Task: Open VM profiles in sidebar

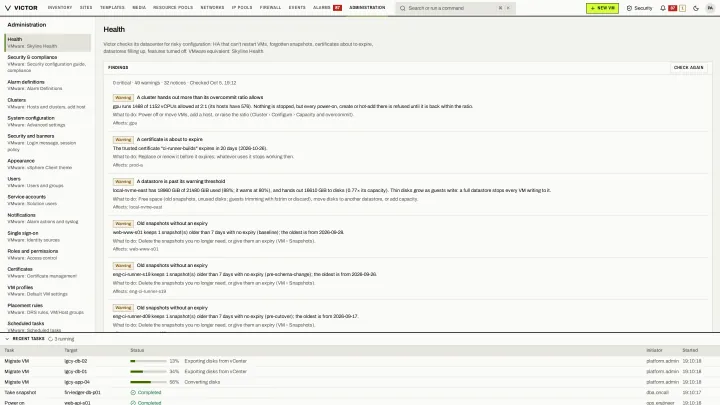Action: click(x=48, y=290)
